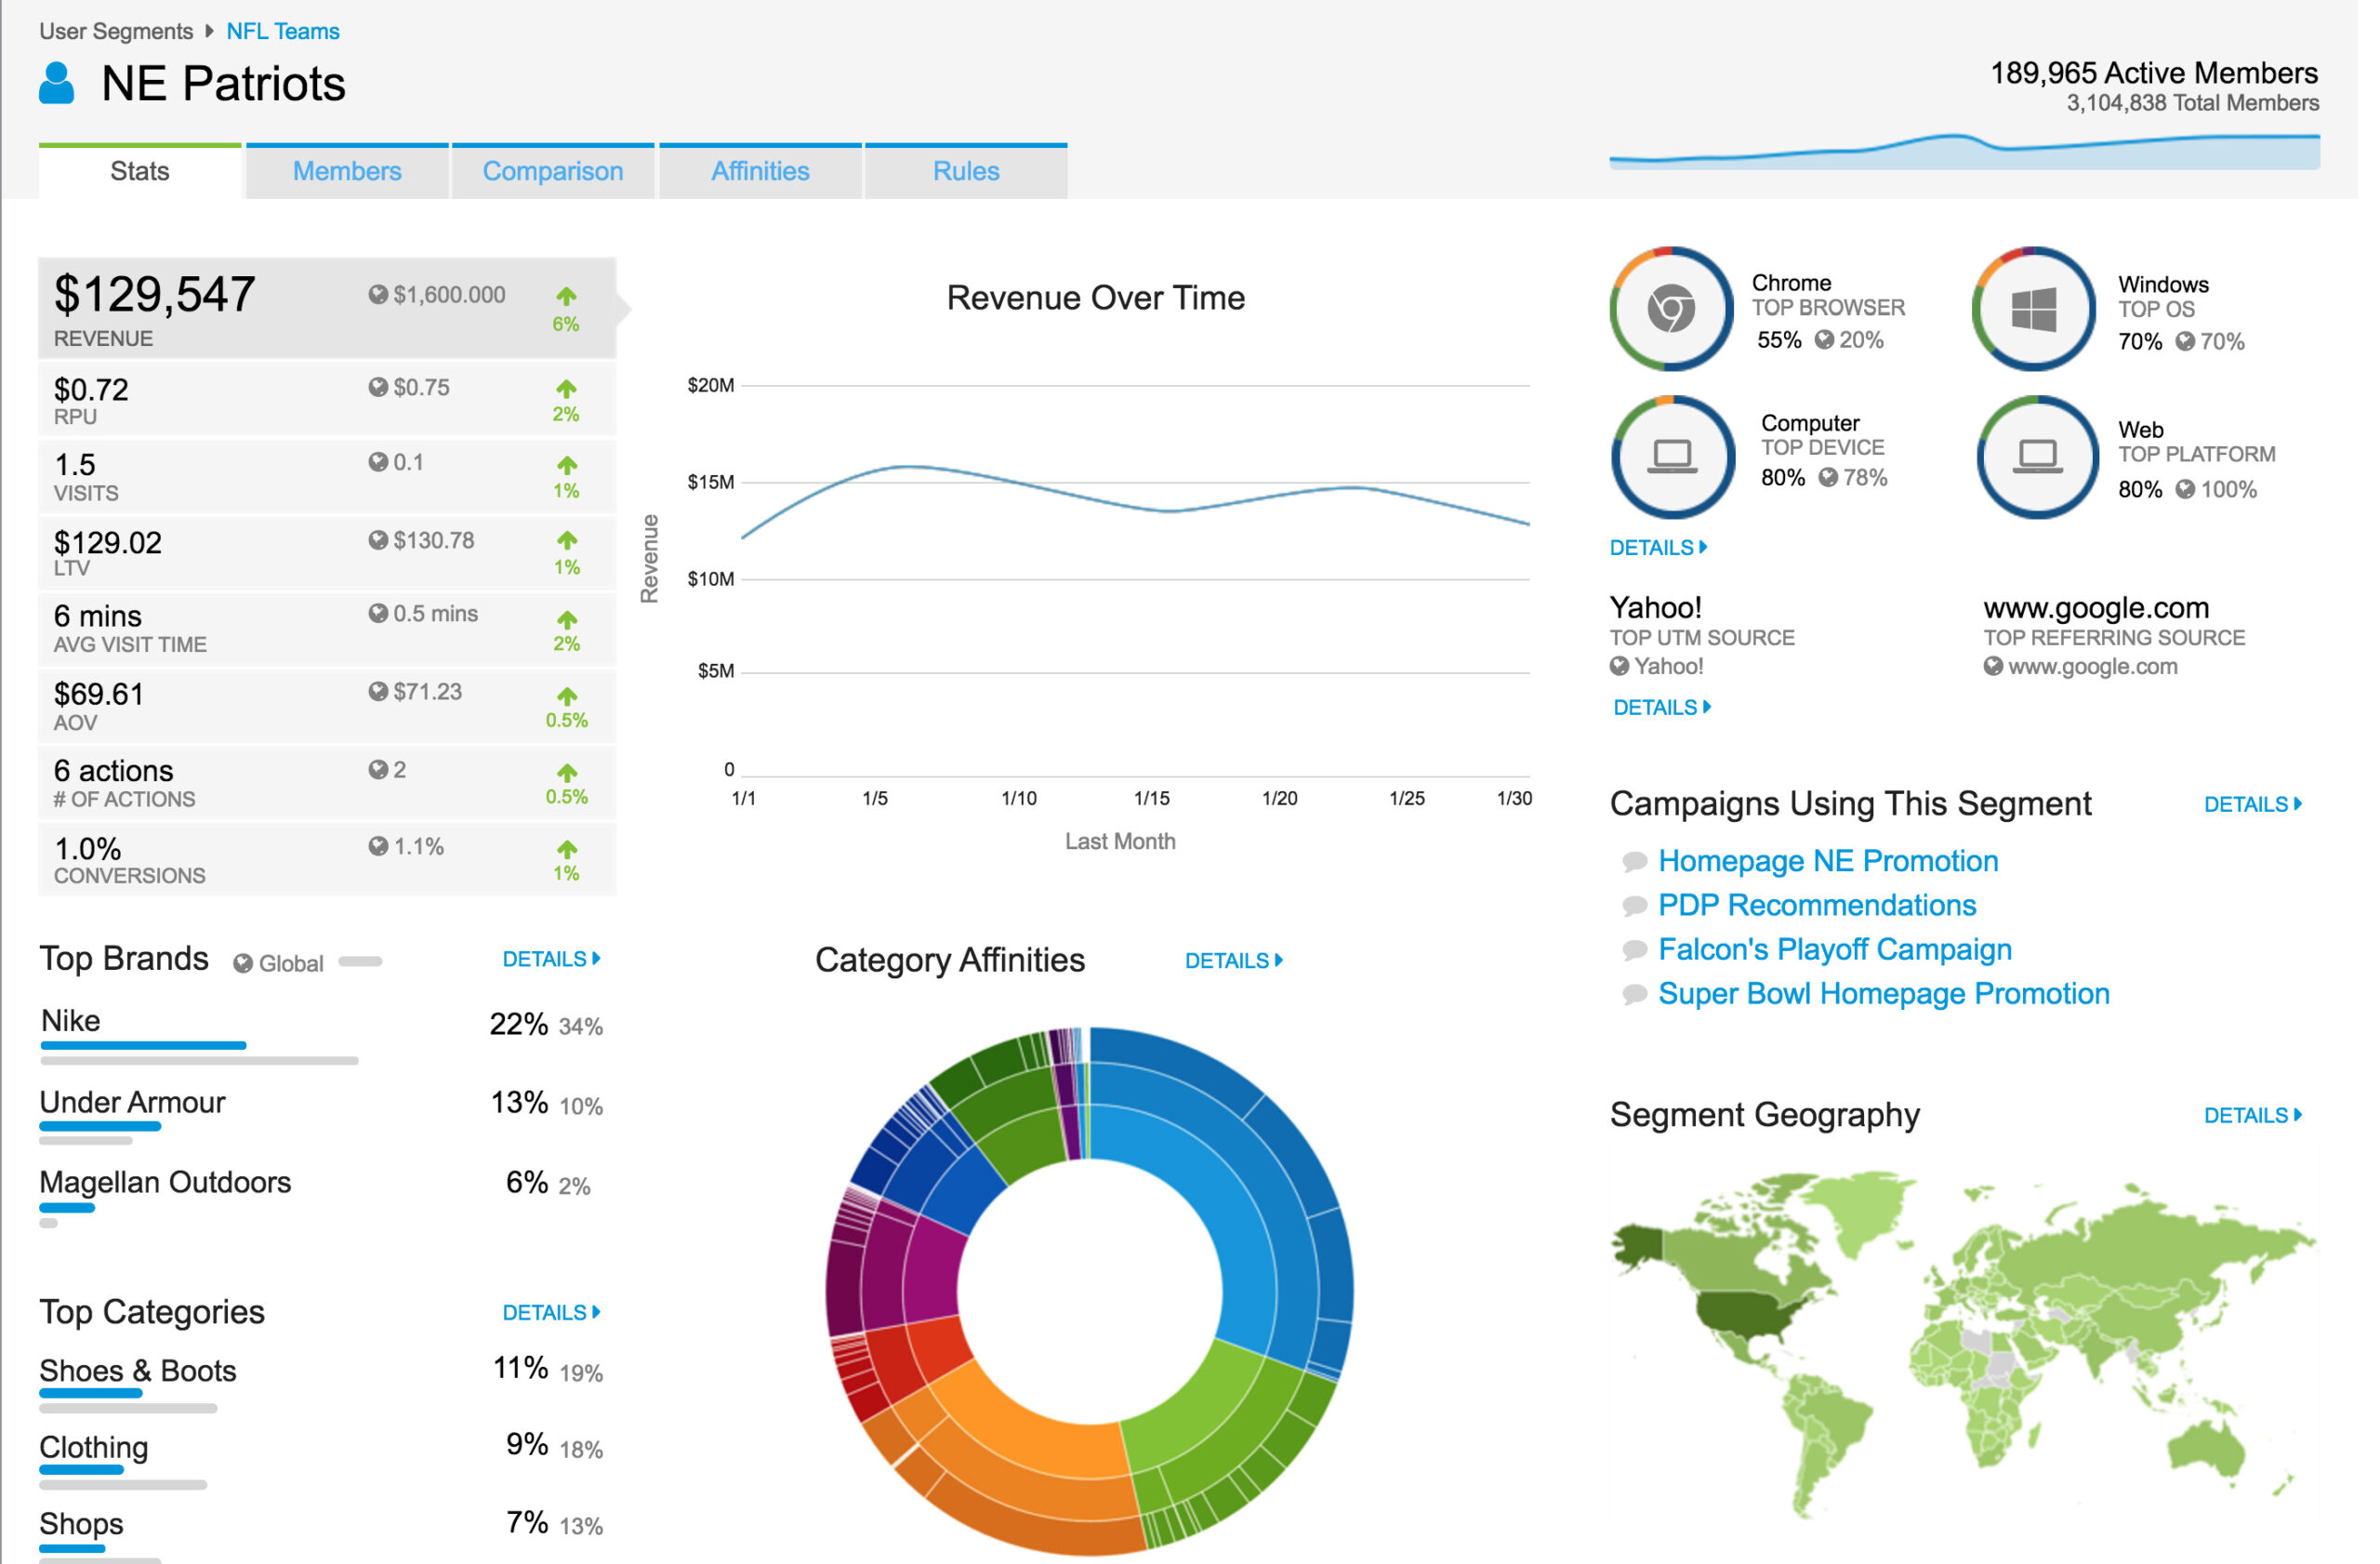This screenshot has height=1564, width=2380.
Task: Click the Computer top device laptop icon
Action: click(1672, 458)
